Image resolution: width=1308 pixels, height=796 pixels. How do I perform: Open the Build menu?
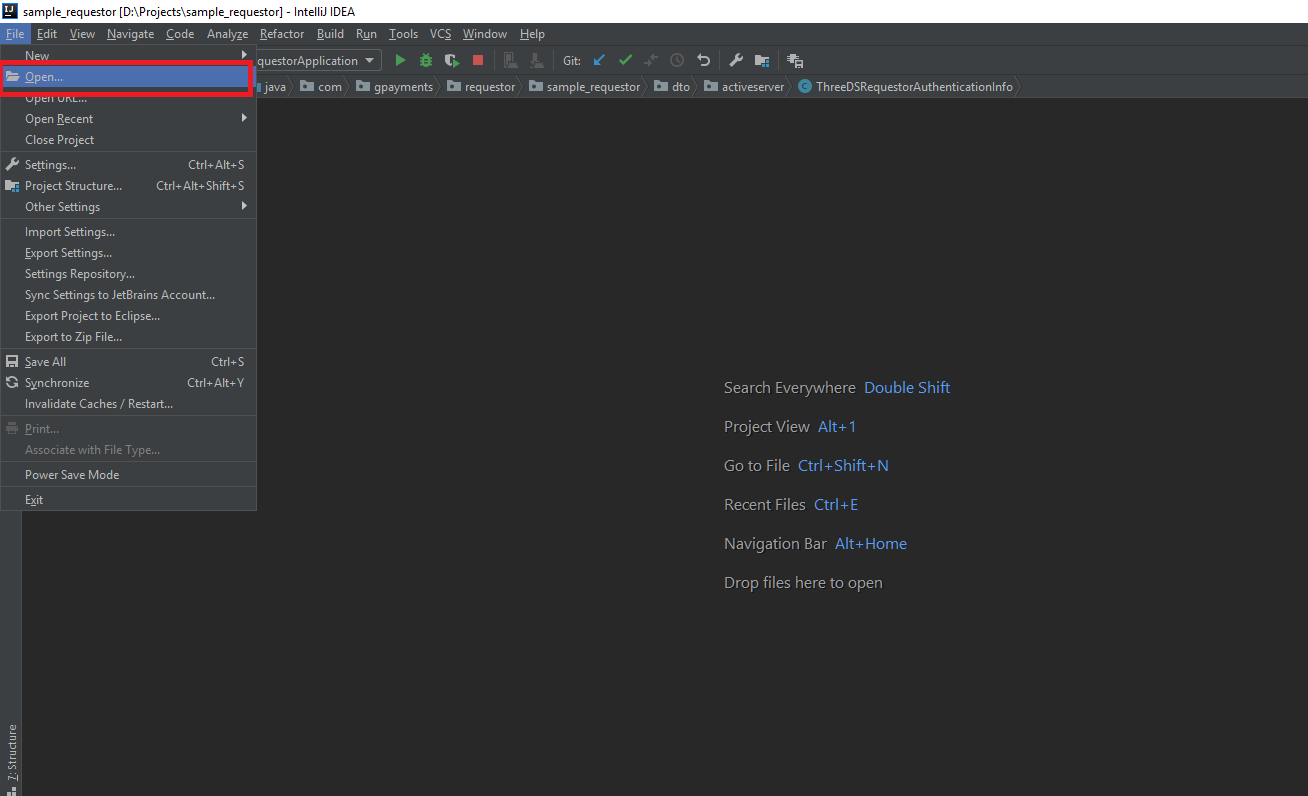point(330,34)
